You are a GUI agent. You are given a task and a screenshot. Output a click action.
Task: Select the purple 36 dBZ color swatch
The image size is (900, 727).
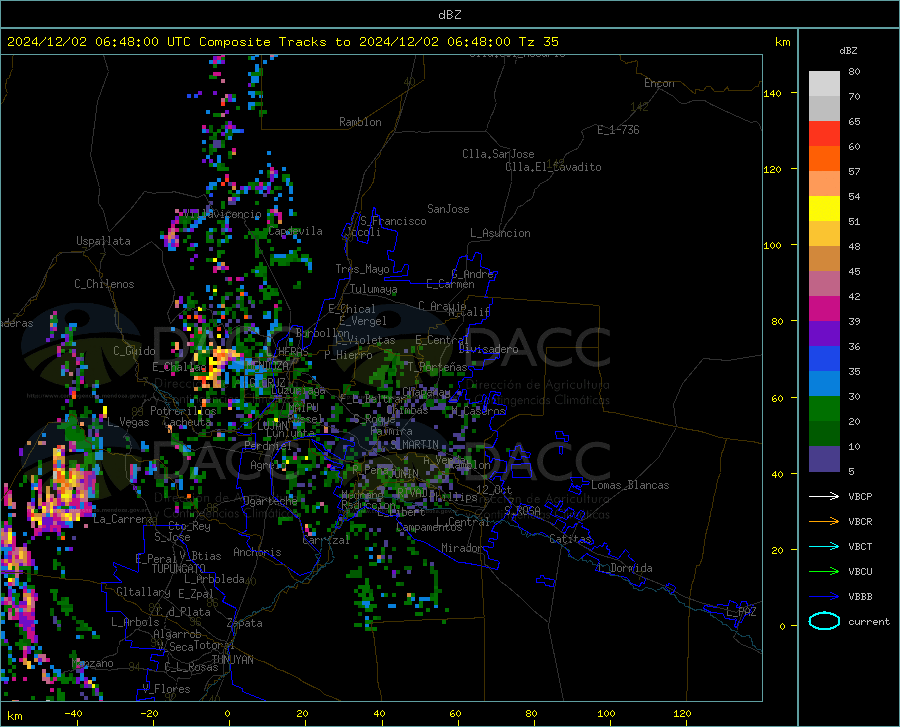point(824,333)
